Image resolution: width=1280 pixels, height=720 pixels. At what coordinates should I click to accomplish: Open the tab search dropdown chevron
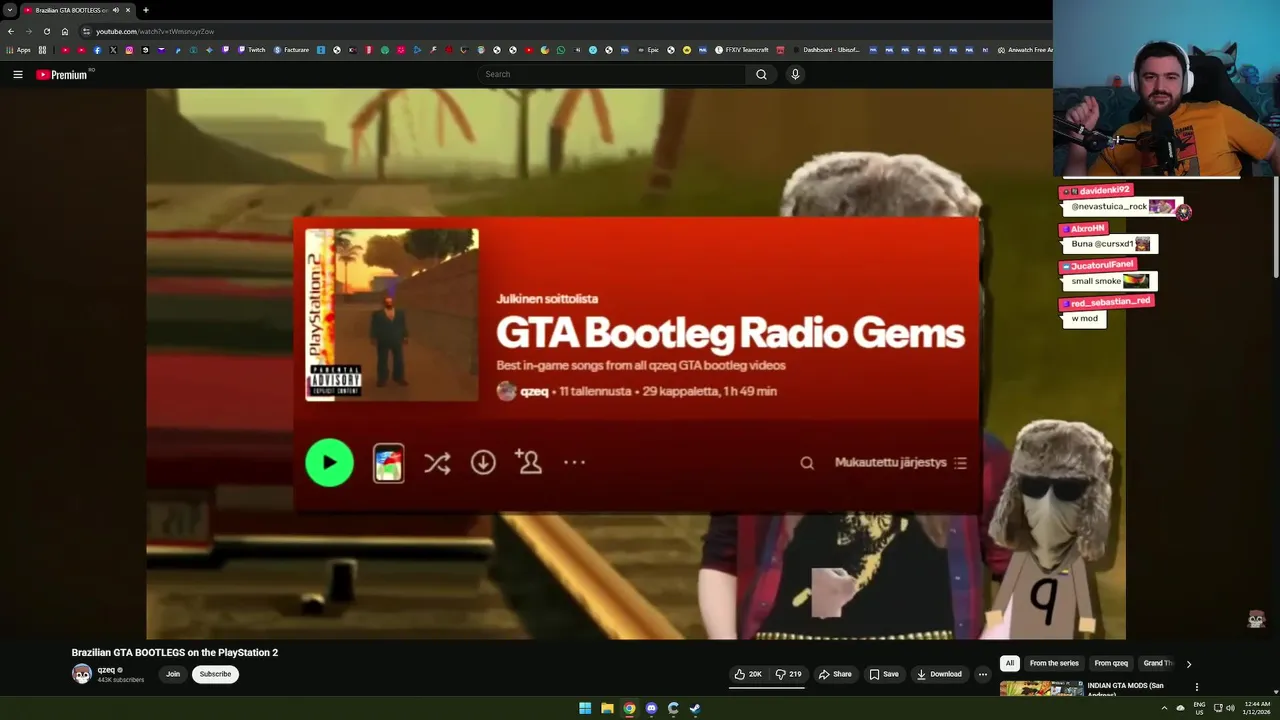point(9,10)
